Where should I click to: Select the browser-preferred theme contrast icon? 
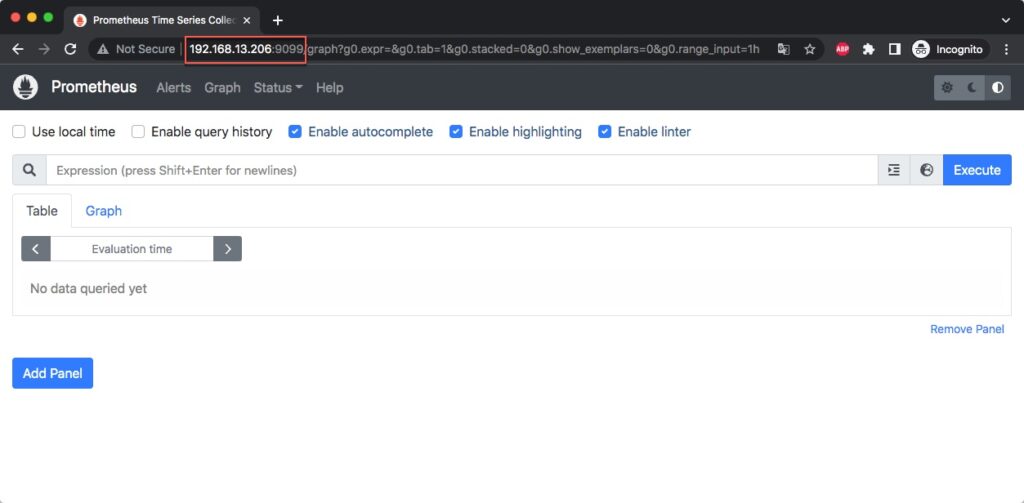(x=998, y=88)
